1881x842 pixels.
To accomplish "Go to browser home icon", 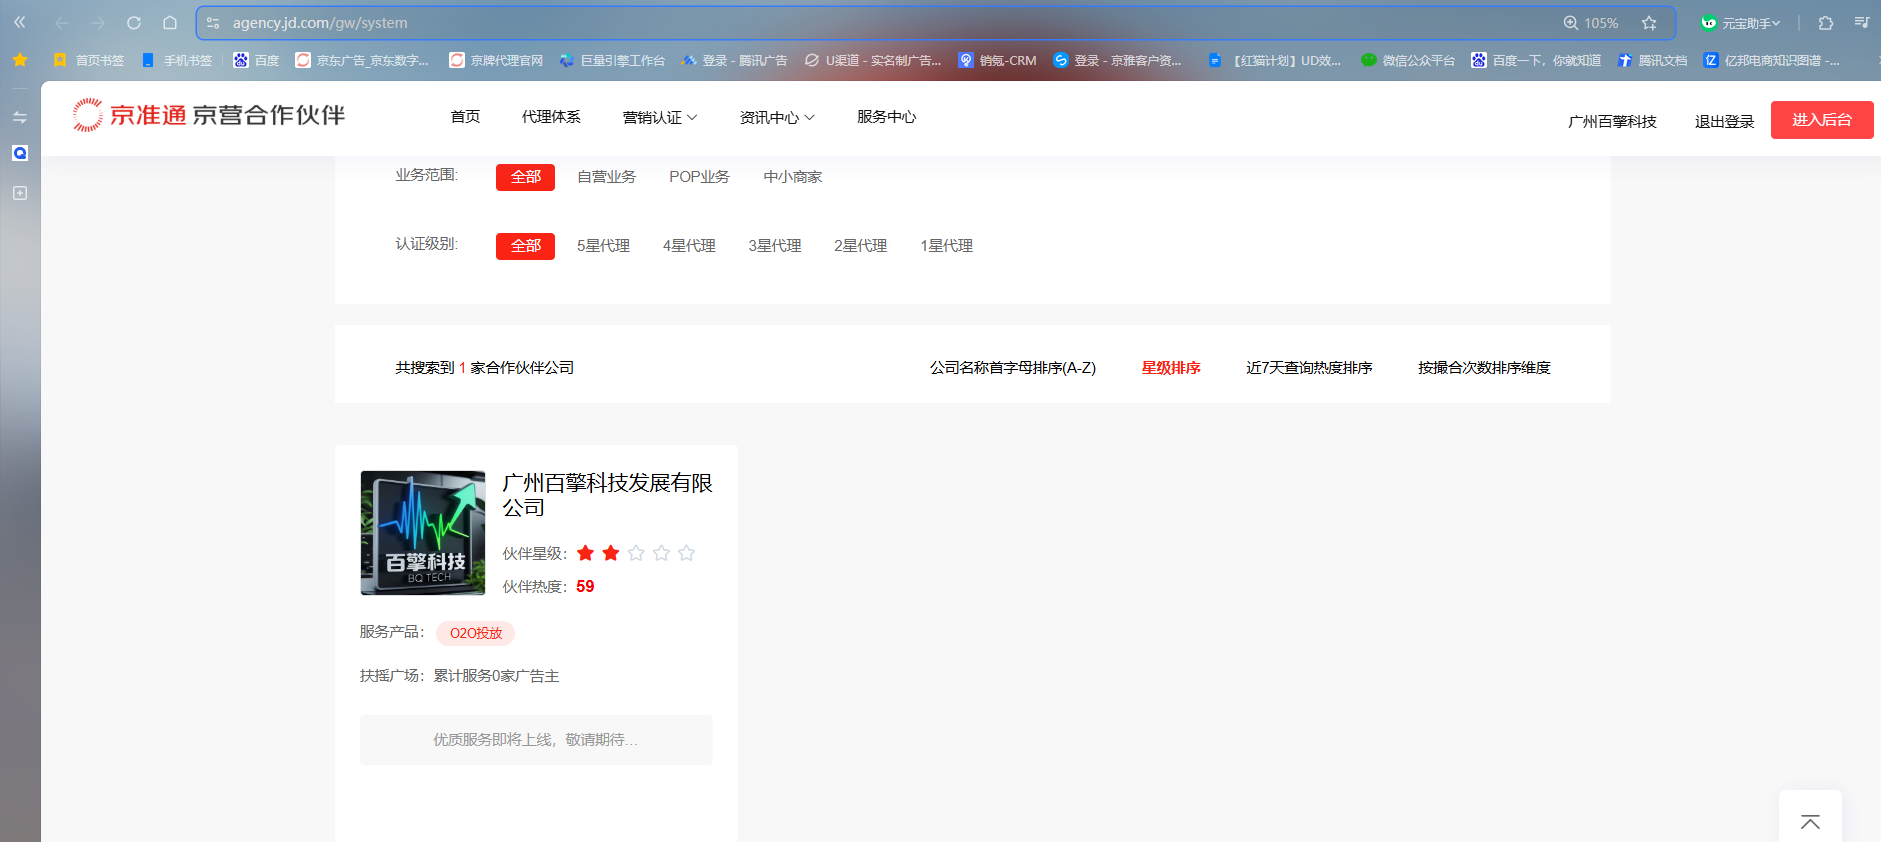I will pyautogui.click(x=170, y=23).
